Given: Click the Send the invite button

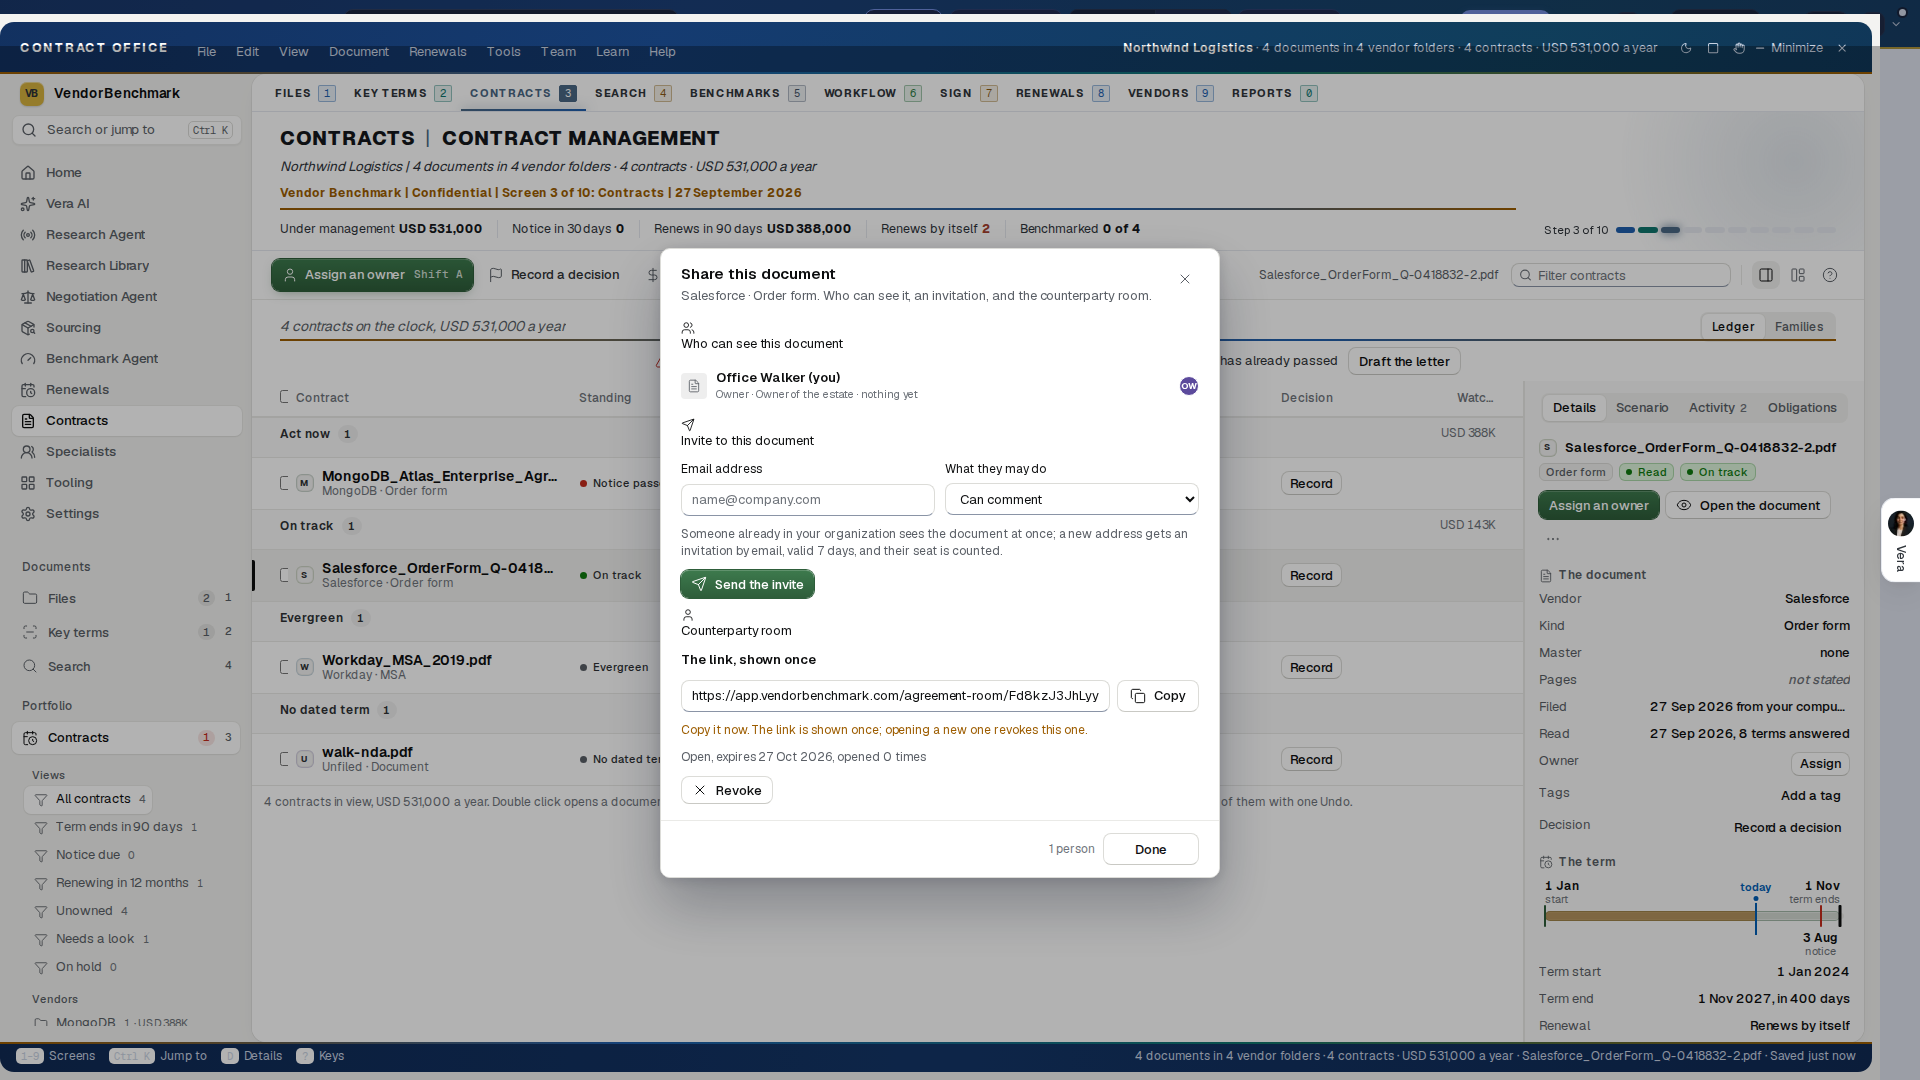Looking at the screenshot, I should click(x=747, y=584).
